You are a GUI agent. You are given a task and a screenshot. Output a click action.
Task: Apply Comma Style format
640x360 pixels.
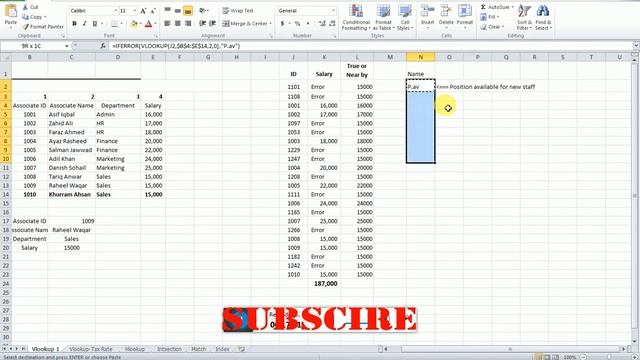[x=308, y=24]
